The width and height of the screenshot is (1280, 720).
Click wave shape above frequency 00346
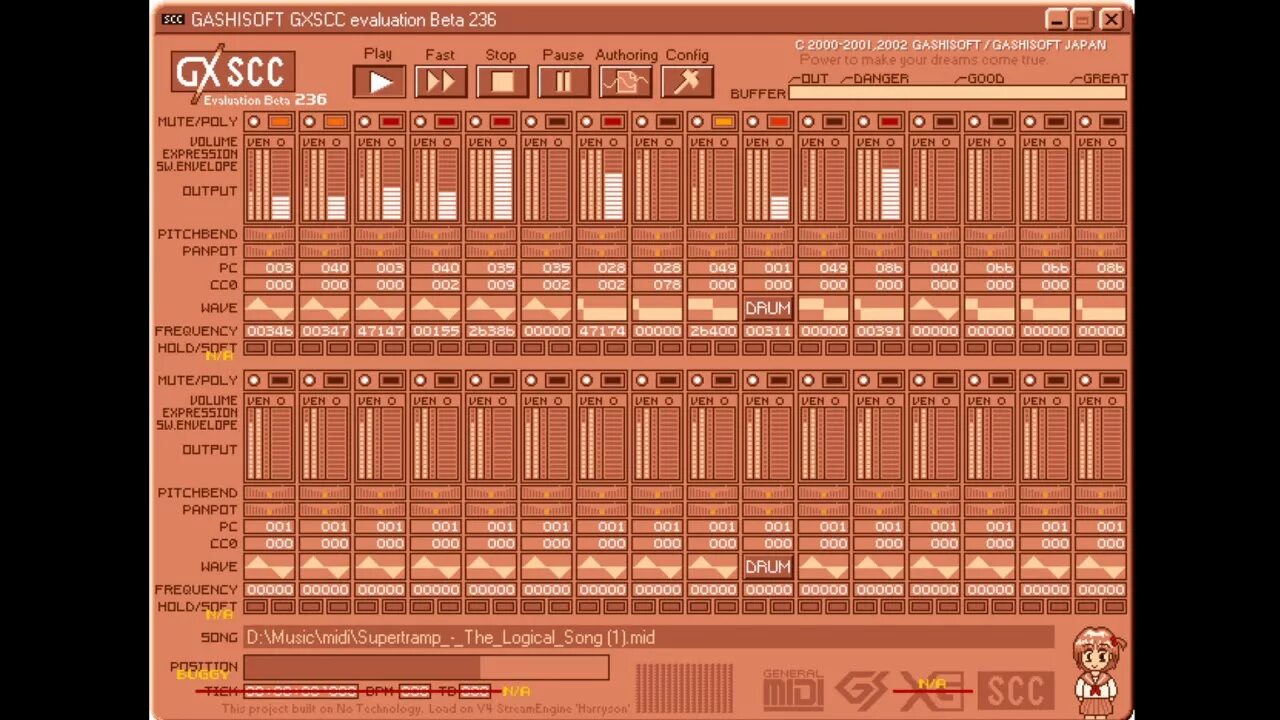270,308
